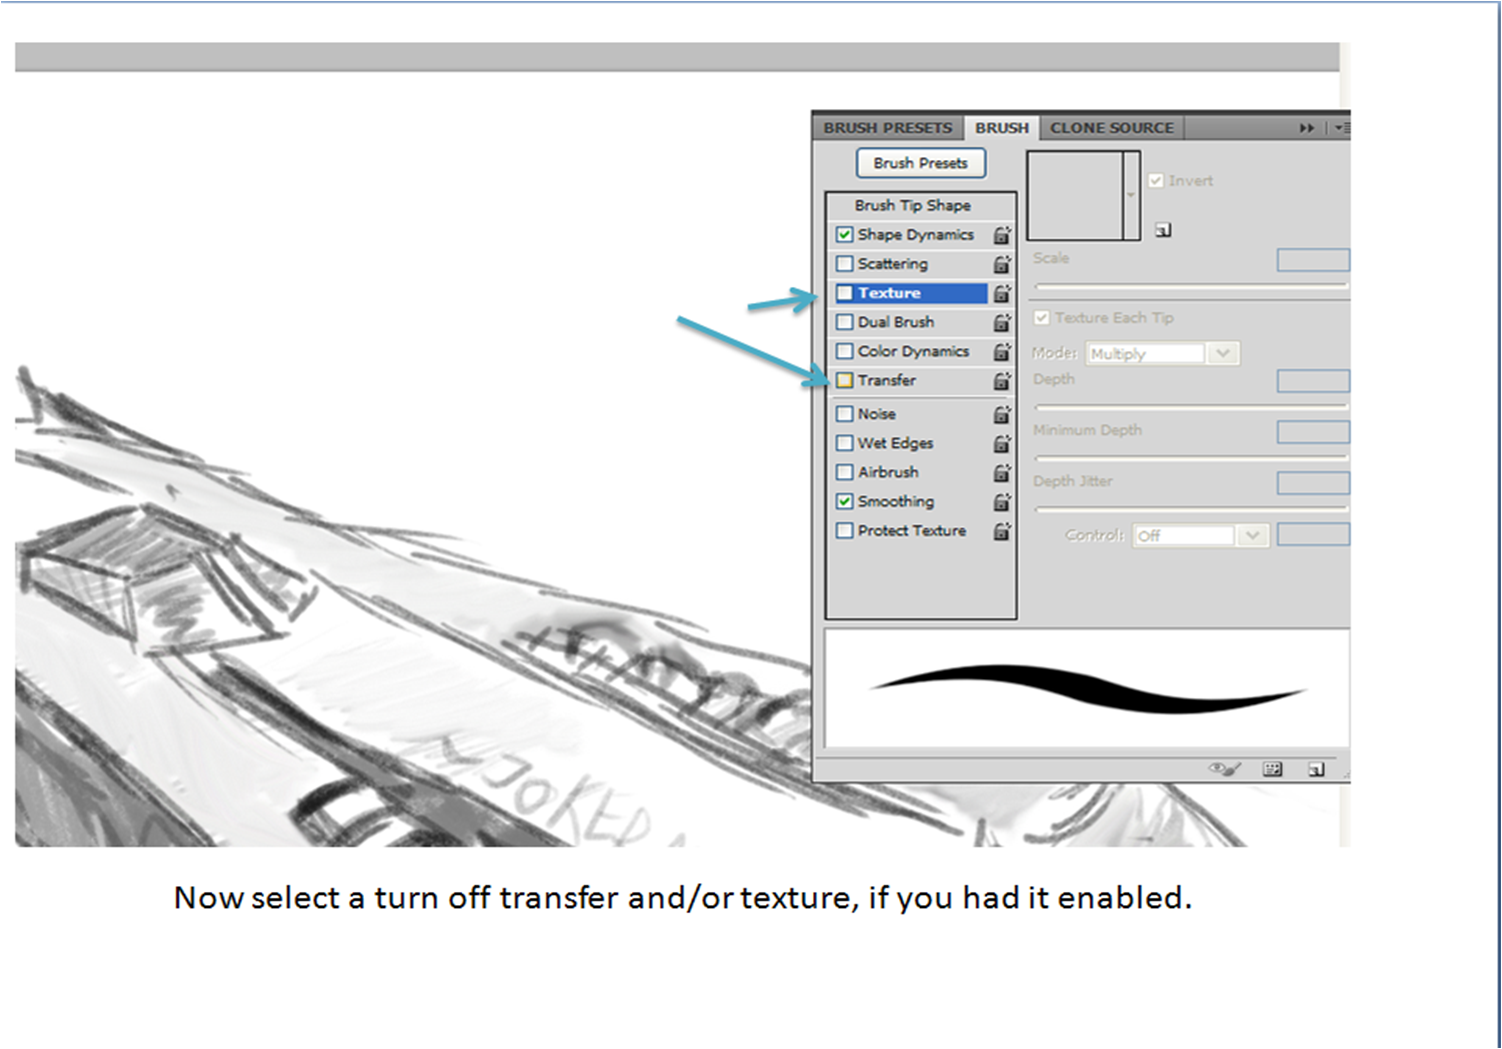Open Preset Manager grid icon at panel bottom
The height and width of the screenshot is (1049, 1502).
point(1272,769)
